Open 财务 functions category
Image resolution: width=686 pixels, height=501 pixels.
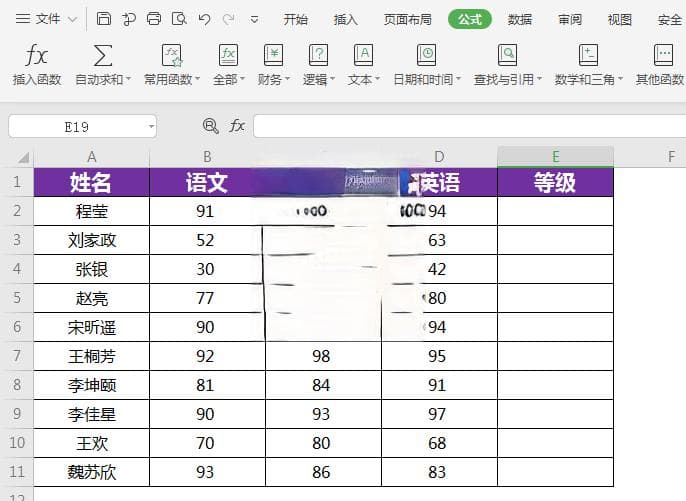coord(273,65)
